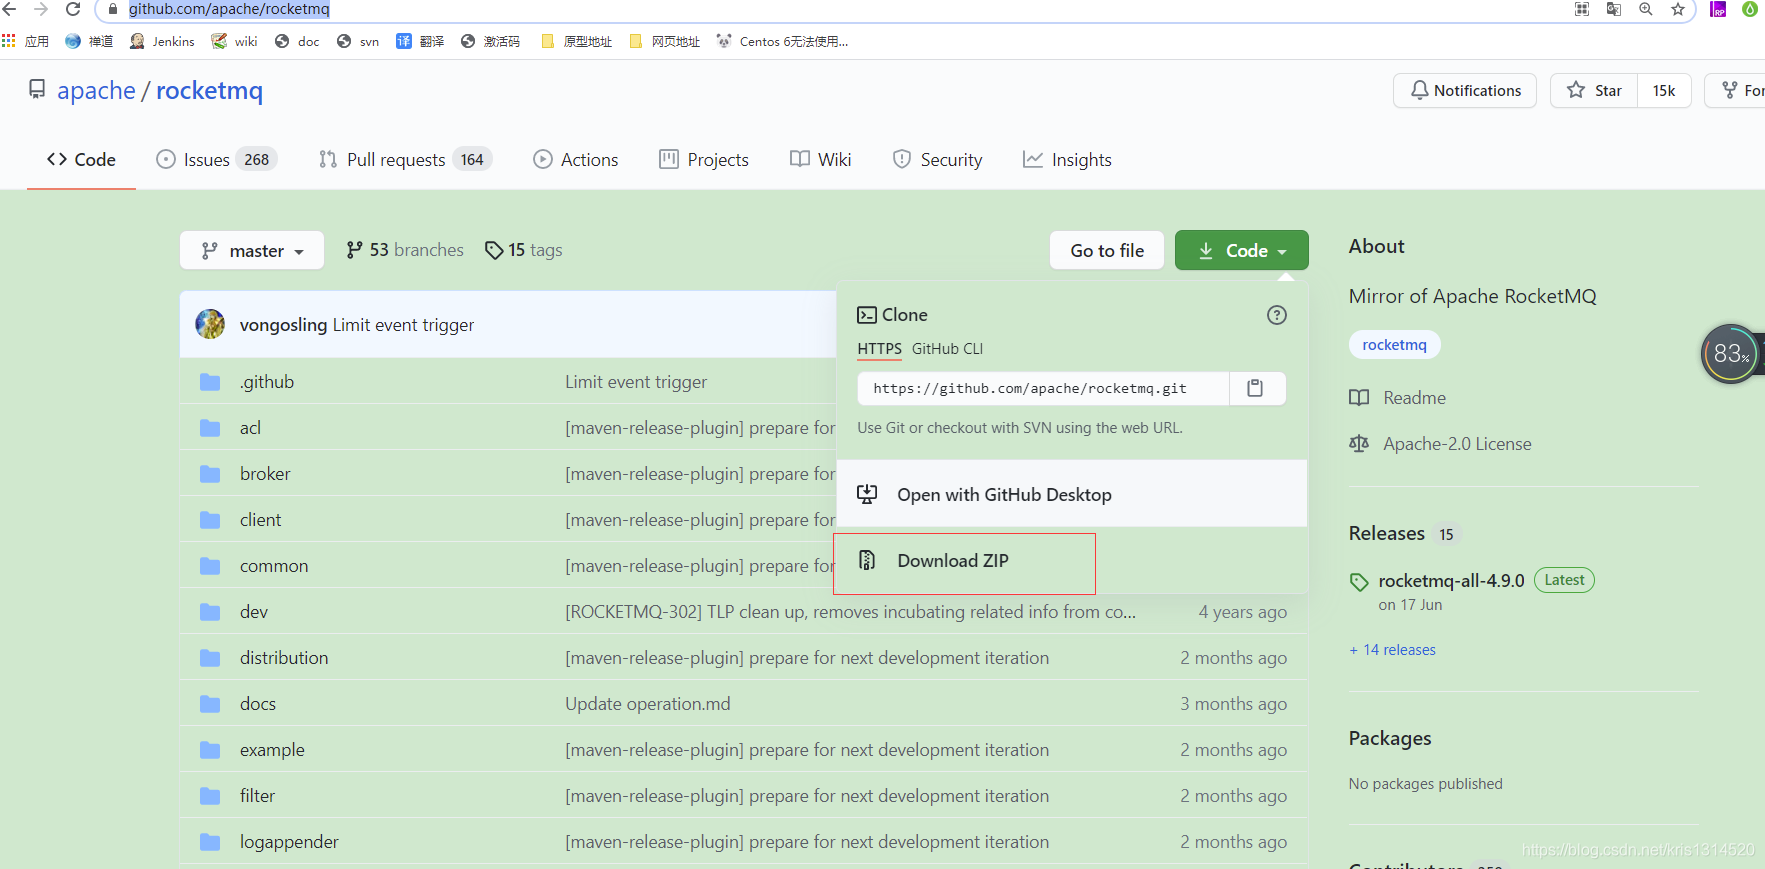The height and width of the screenshot is (869, 1765).
Task: Click the clone help question mark icon
Action: coord(1277,315)
